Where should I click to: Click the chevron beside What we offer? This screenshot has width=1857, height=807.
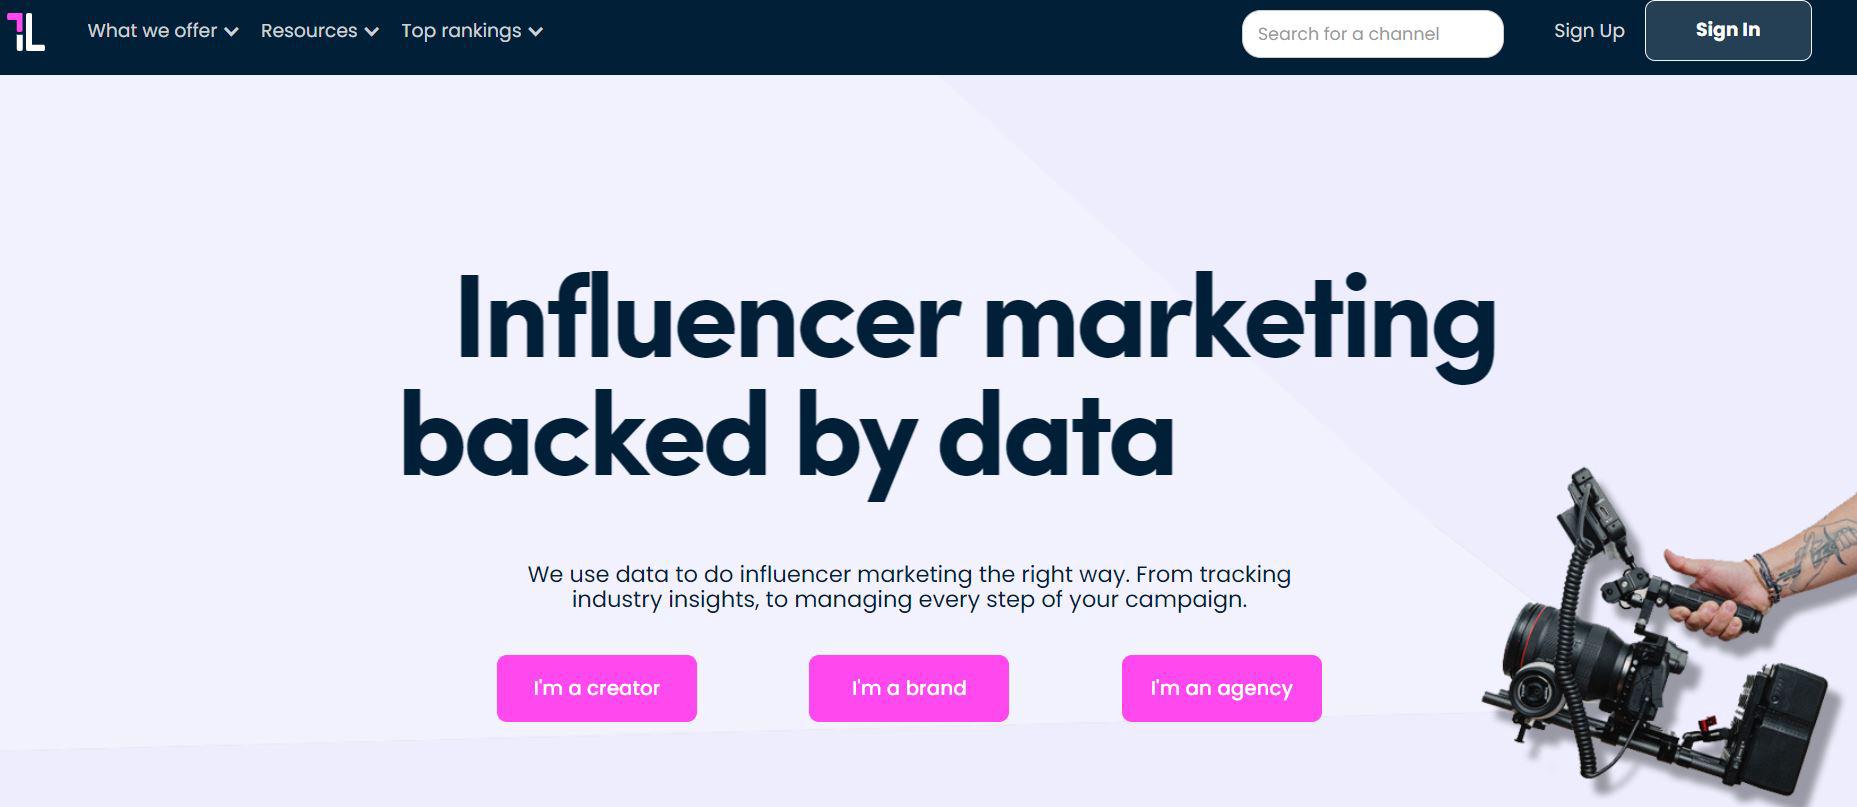pos(231,32)
